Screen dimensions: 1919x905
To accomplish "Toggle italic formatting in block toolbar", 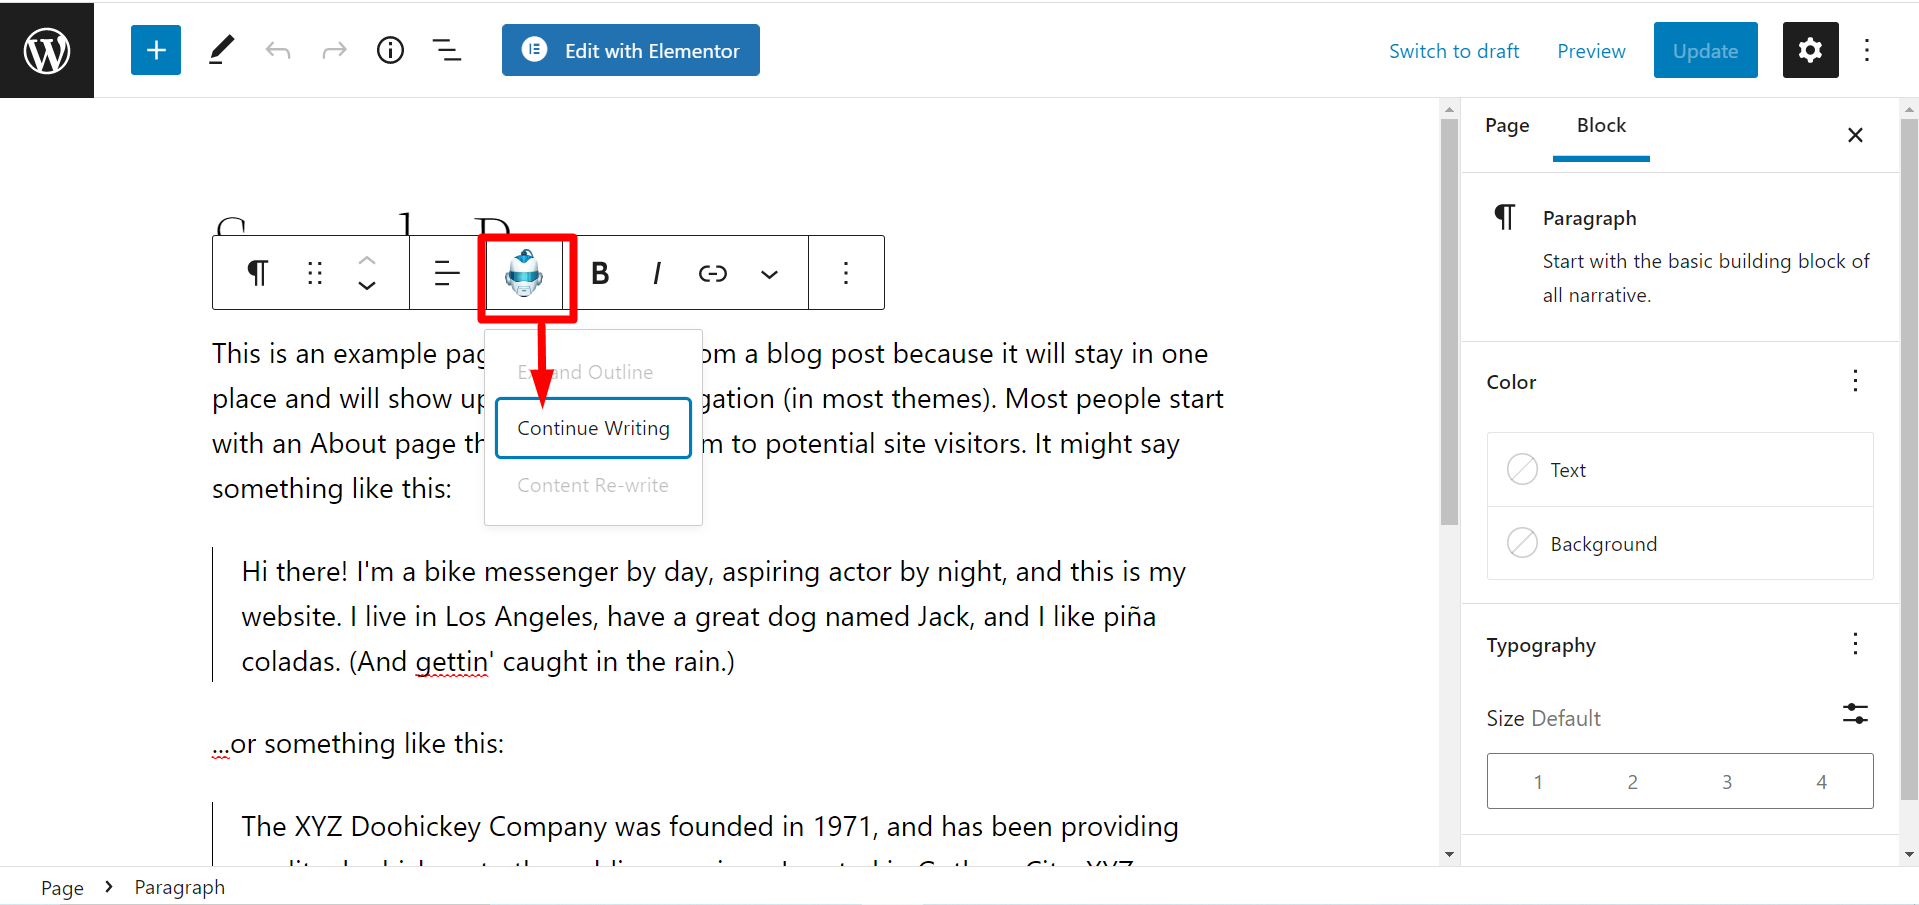I will pyautogui.click(x=656, y=273).
